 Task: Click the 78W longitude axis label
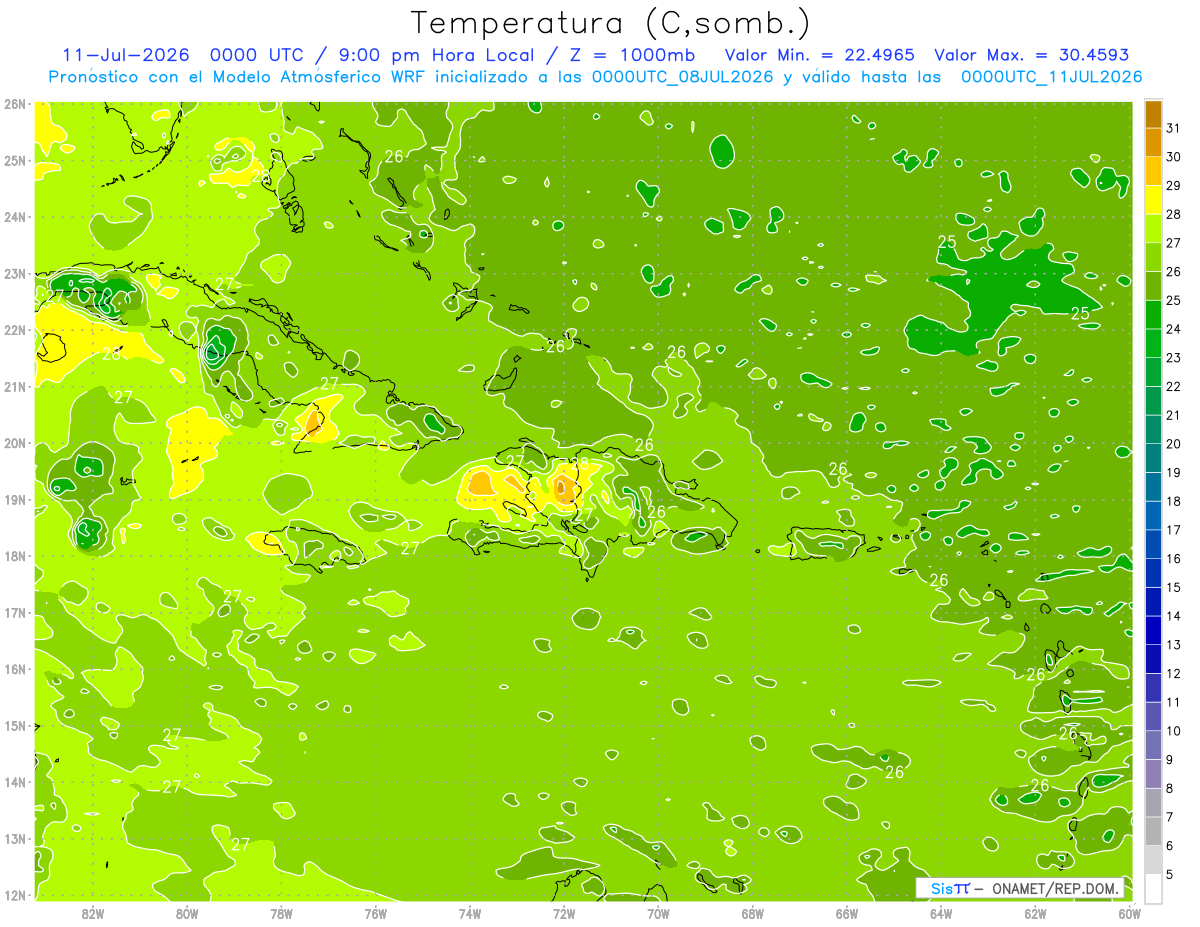[x=281, y=913]
